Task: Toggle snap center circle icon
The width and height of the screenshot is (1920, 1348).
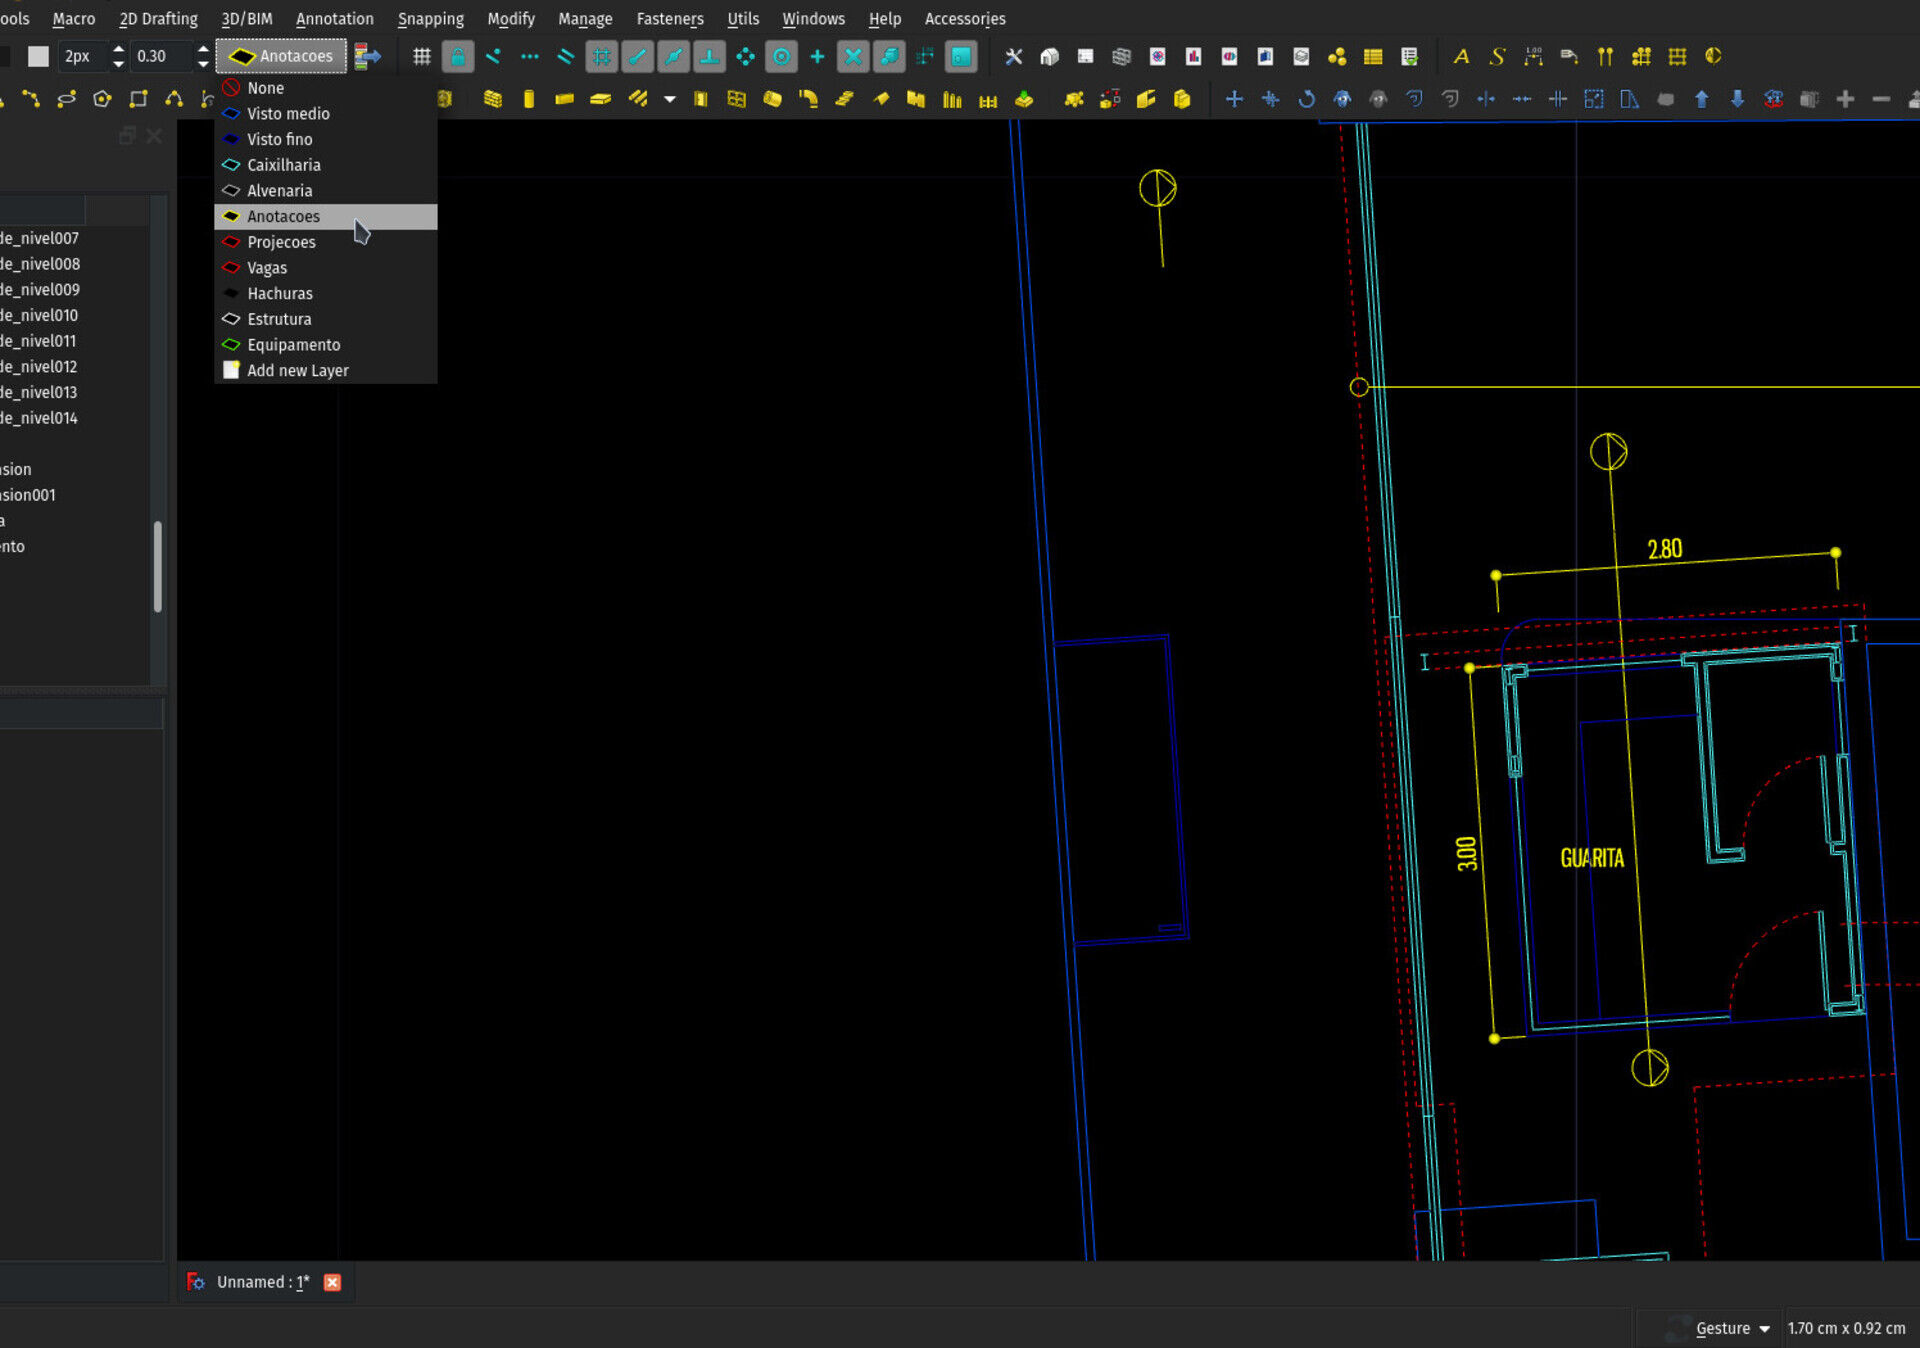Action: tap(782, 57)
